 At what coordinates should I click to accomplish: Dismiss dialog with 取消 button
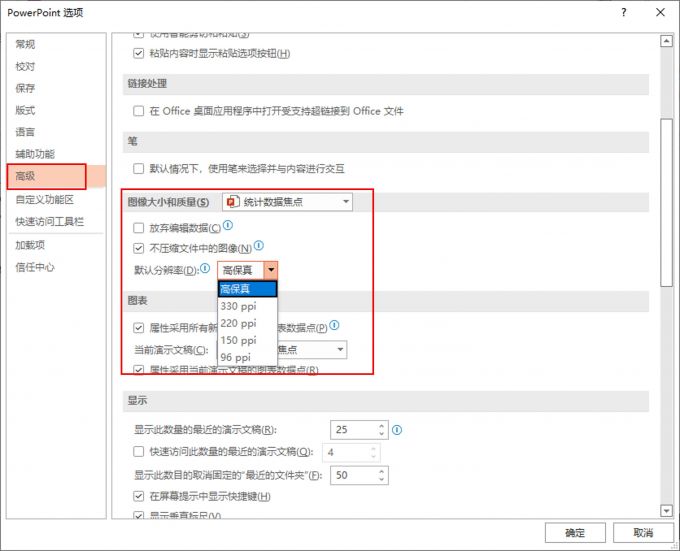pyautogui.click(x=643, y=532)
